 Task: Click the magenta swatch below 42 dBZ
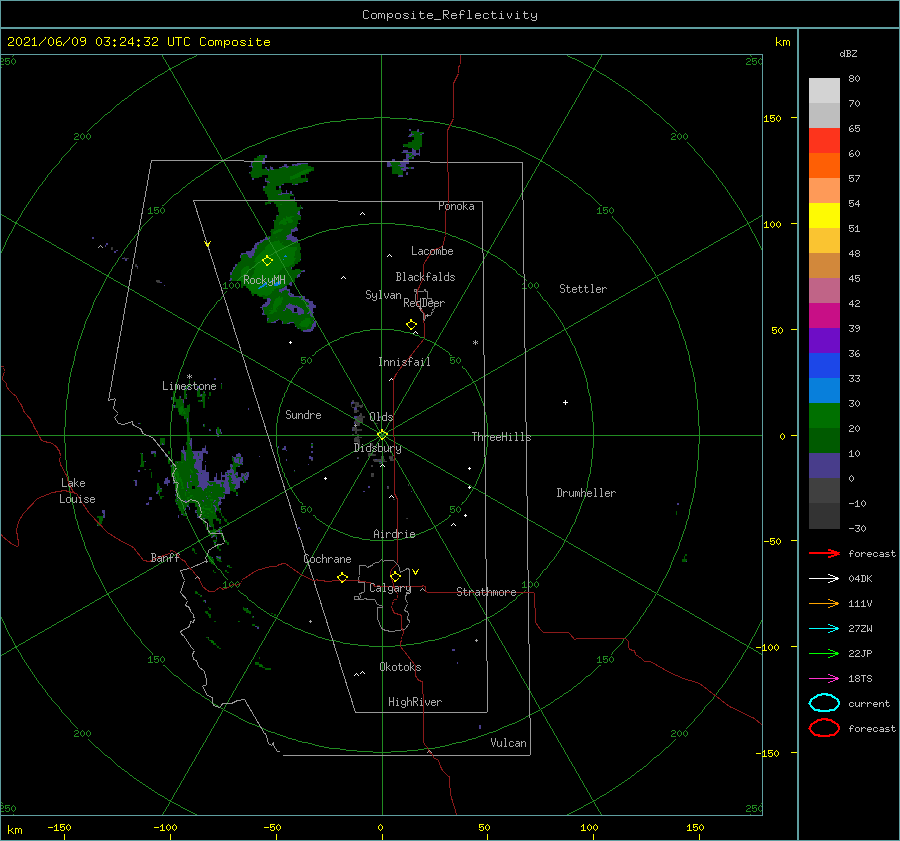tap(824, 315)
